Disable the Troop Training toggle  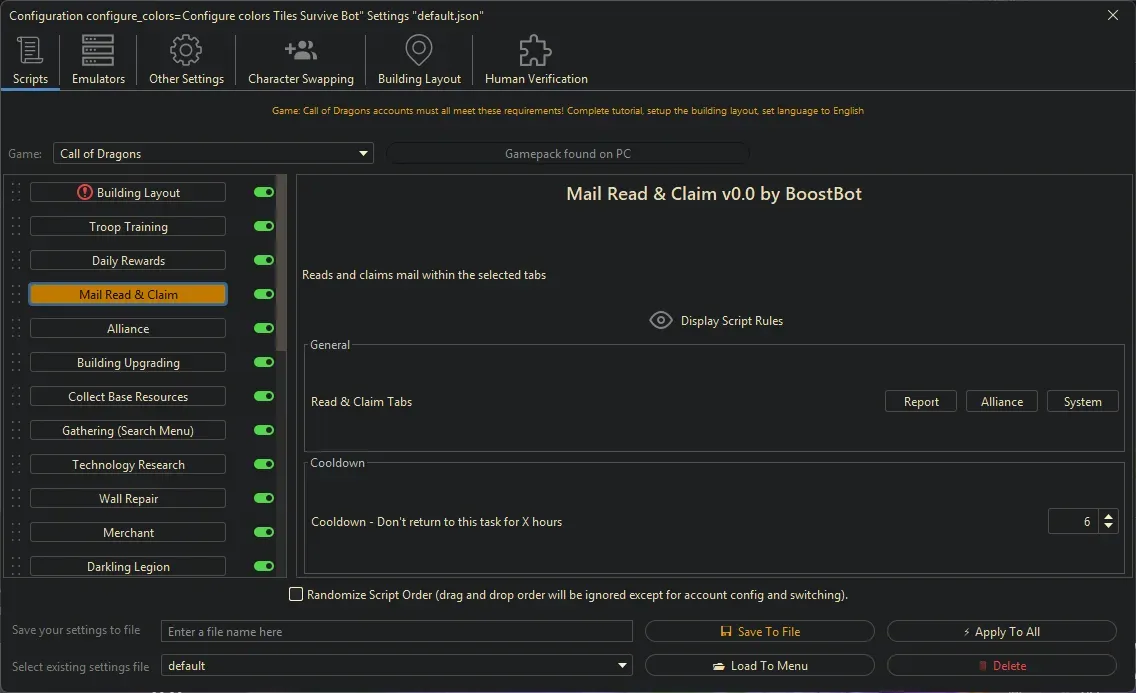(262, 226)
